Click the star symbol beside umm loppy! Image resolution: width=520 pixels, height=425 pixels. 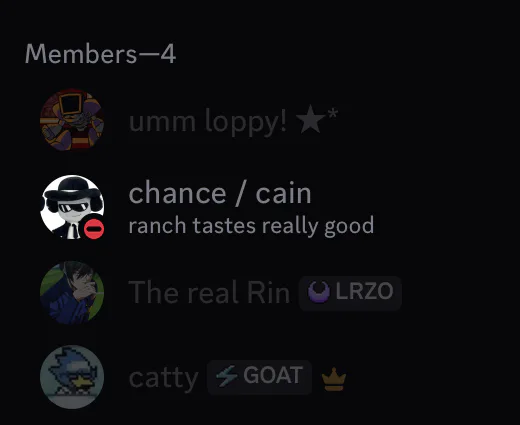(x=310, y=119)
